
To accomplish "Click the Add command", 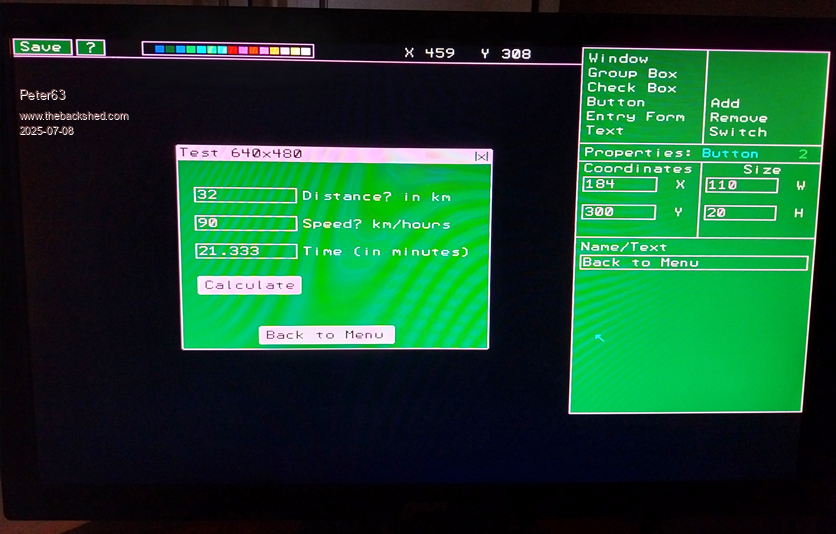I will tap(725, 103).
